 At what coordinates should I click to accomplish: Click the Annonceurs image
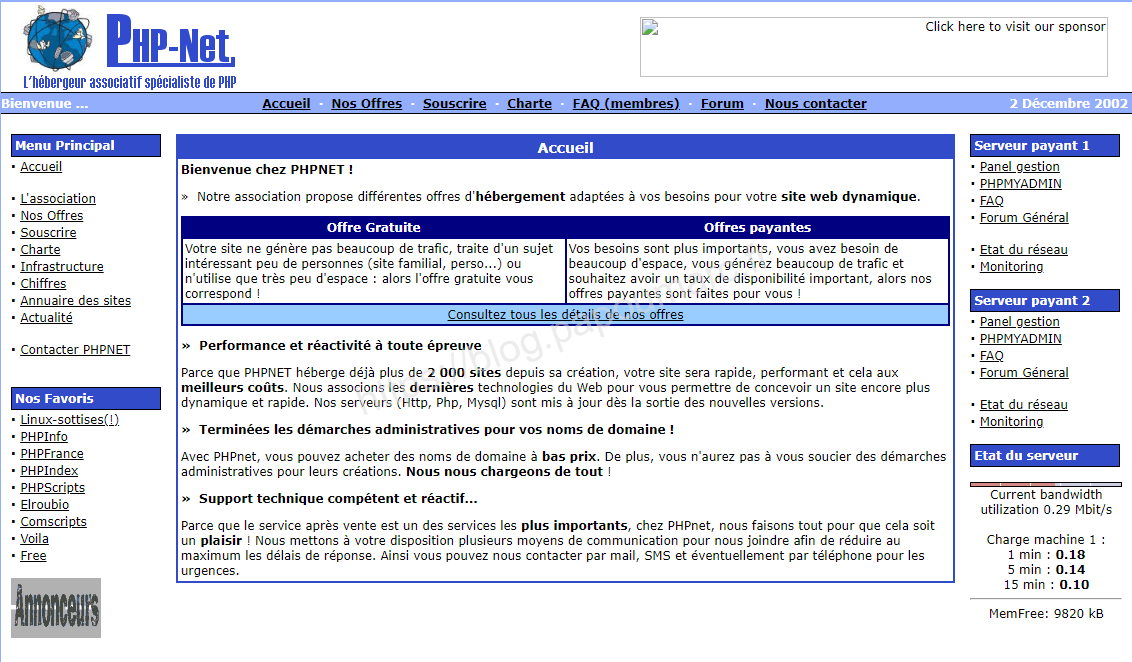[56, 607]
